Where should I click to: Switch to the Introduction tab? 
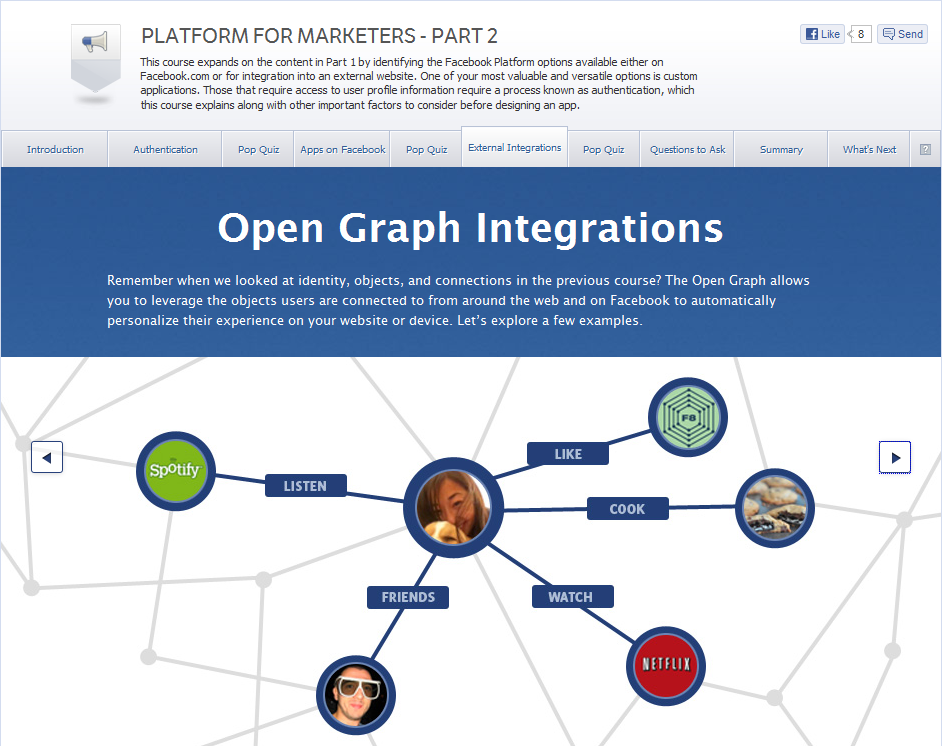pyautogui.click(x=55, y=150)
